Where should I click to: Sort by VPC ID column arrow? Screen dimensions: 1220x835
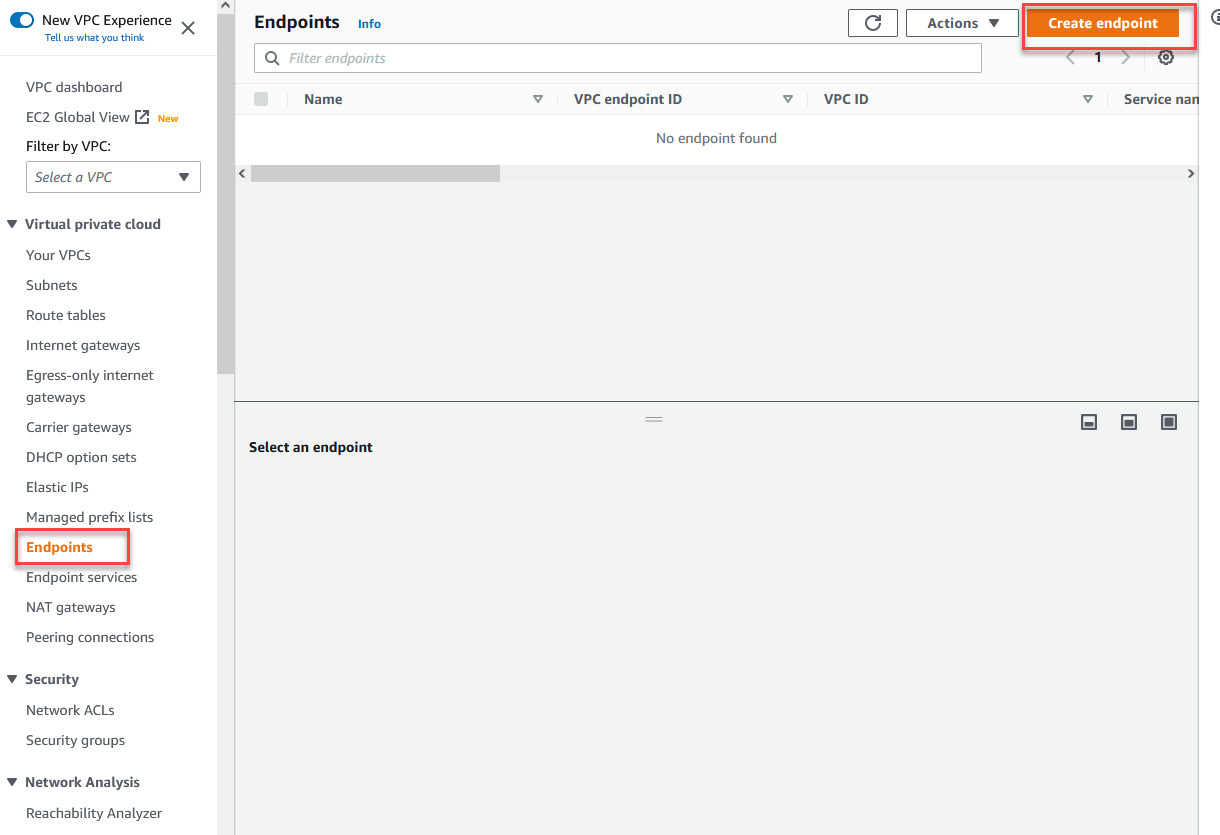tap(1088, 99)
